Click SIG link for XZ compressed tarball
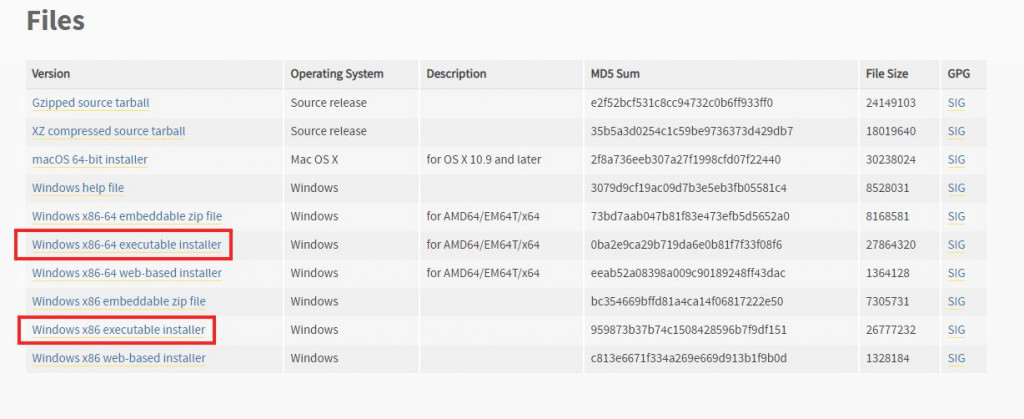The height and width of the screenshot is (419, 1024). (x=956, y=131)
